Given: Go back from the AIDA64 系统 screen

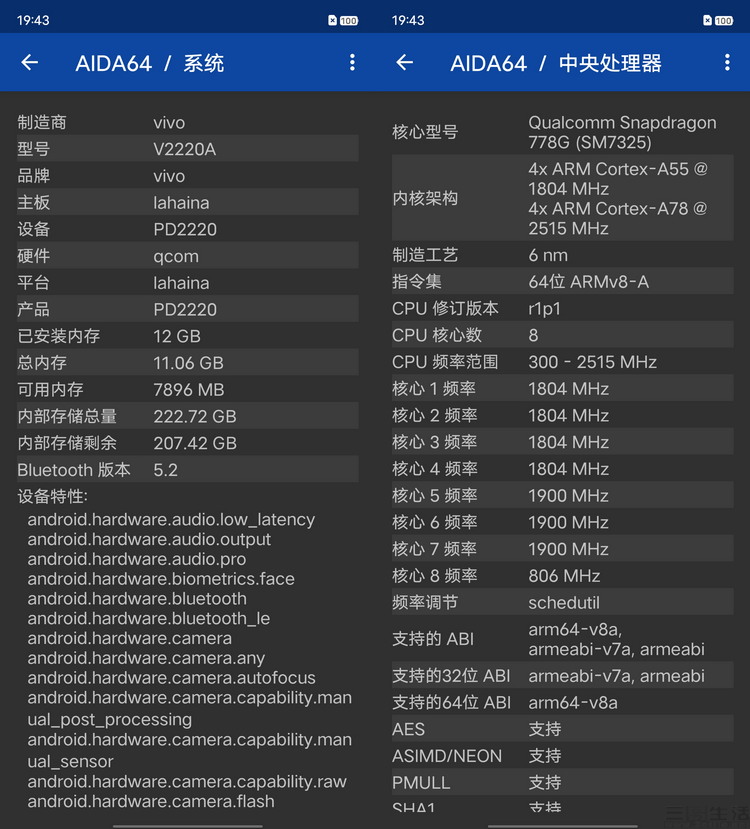Looking at the screenshot, I should (30, 63).
